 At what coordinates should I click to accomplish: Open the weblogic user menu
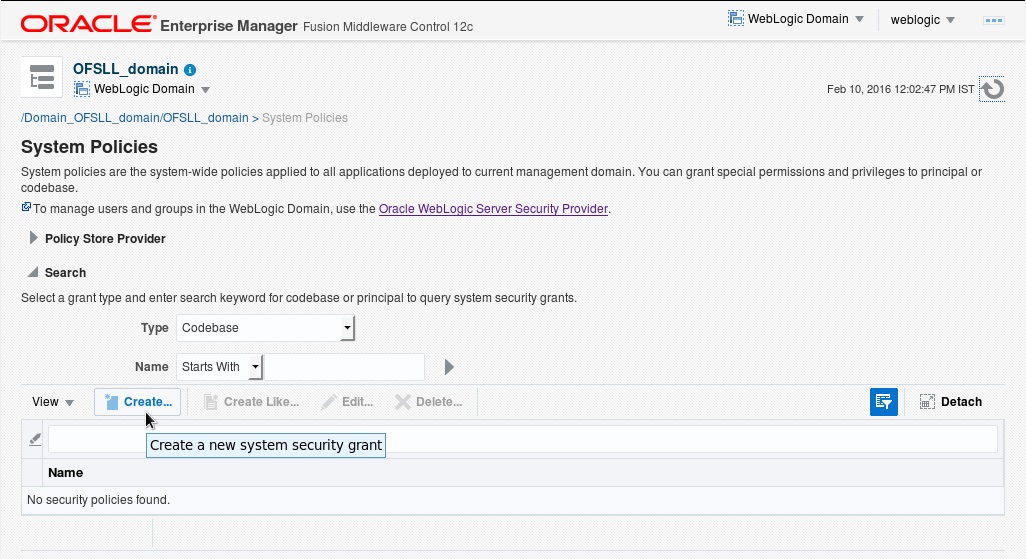coord(923,20)
